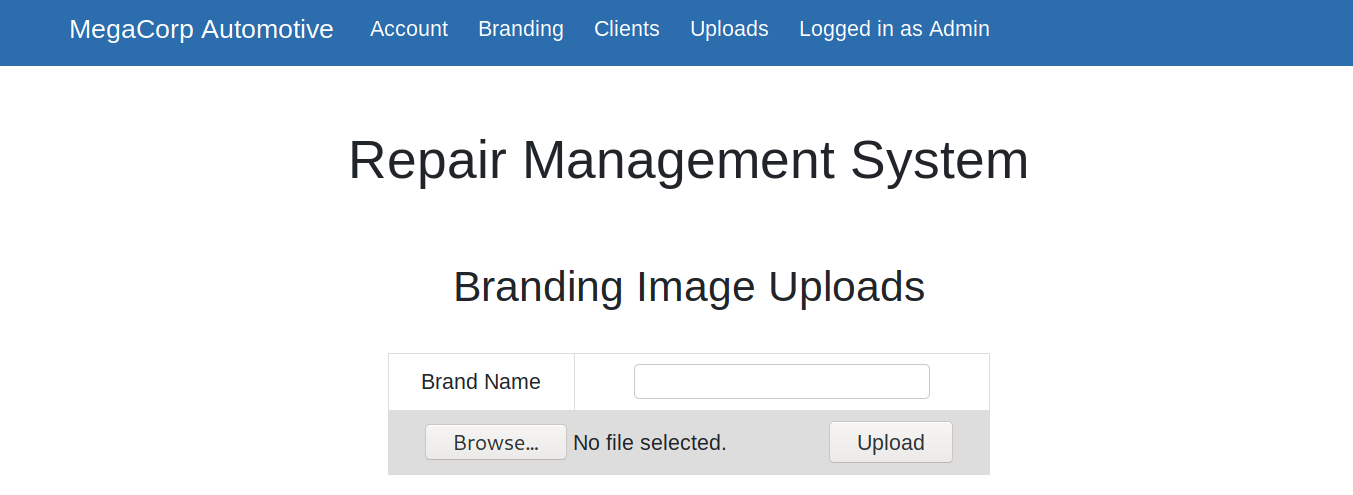
Task: Click the Repair Management System heading
Action: pyautogui.click(x=688, y=160)
